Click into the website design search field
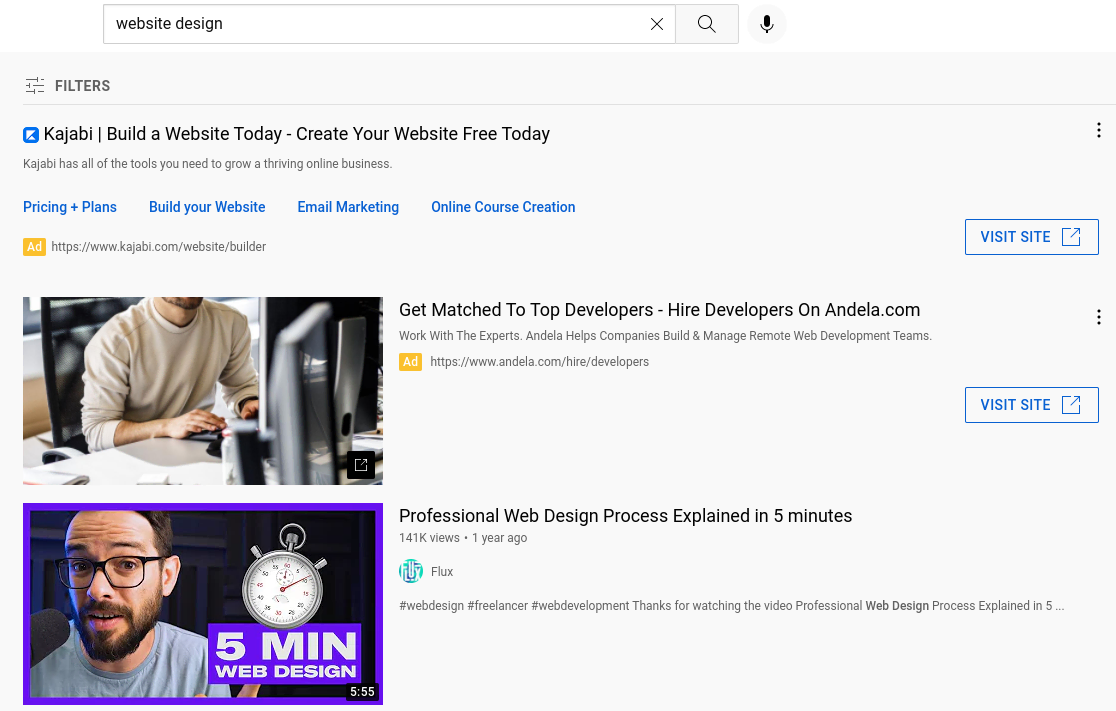The height and width of the screenshot is (711, 1116). [x=377, y=24]
